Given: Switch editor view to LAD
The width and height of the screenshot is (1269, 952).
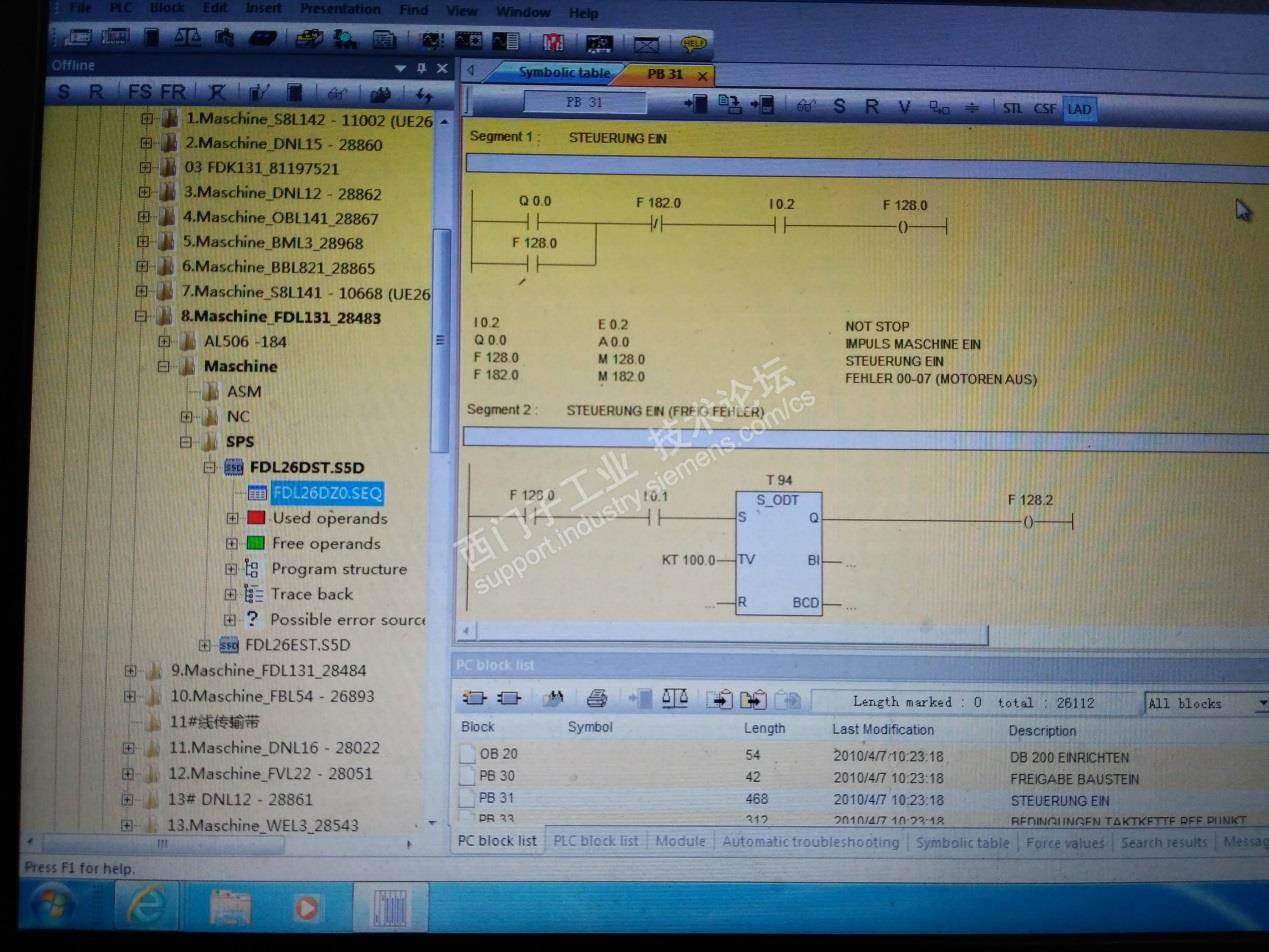Looking at the screenshot, I should (x=1079, y=108).
